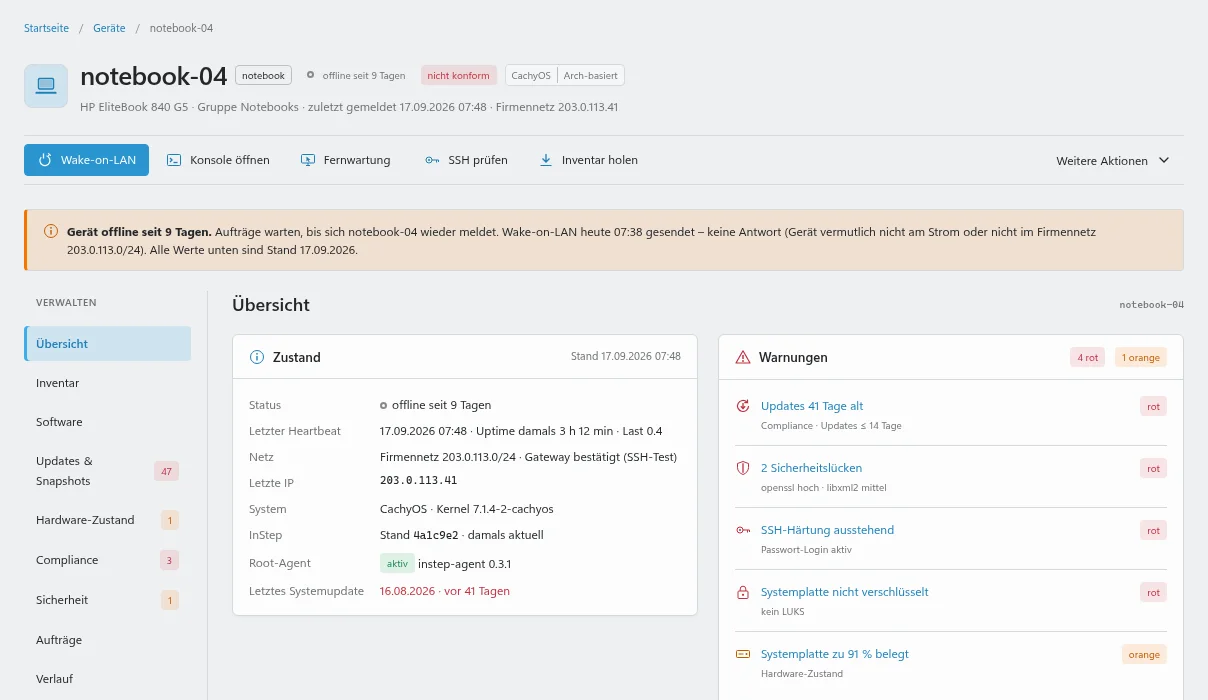Click the Übersicht section heading
This screenshot has width=1208, height=700.
click(271, 304)
